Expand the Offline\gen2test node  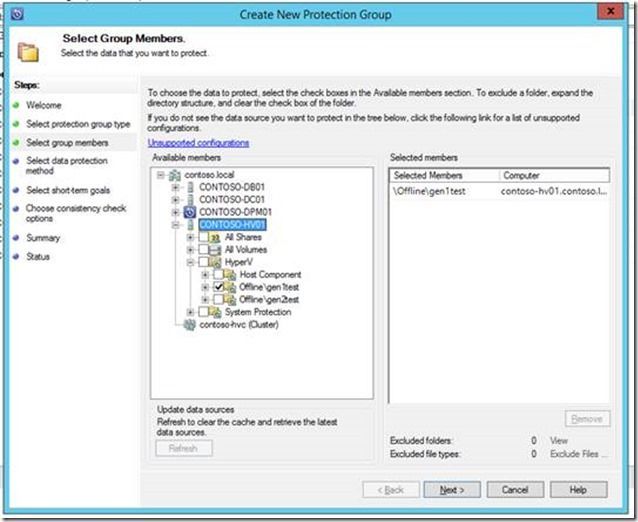point(205,300)
